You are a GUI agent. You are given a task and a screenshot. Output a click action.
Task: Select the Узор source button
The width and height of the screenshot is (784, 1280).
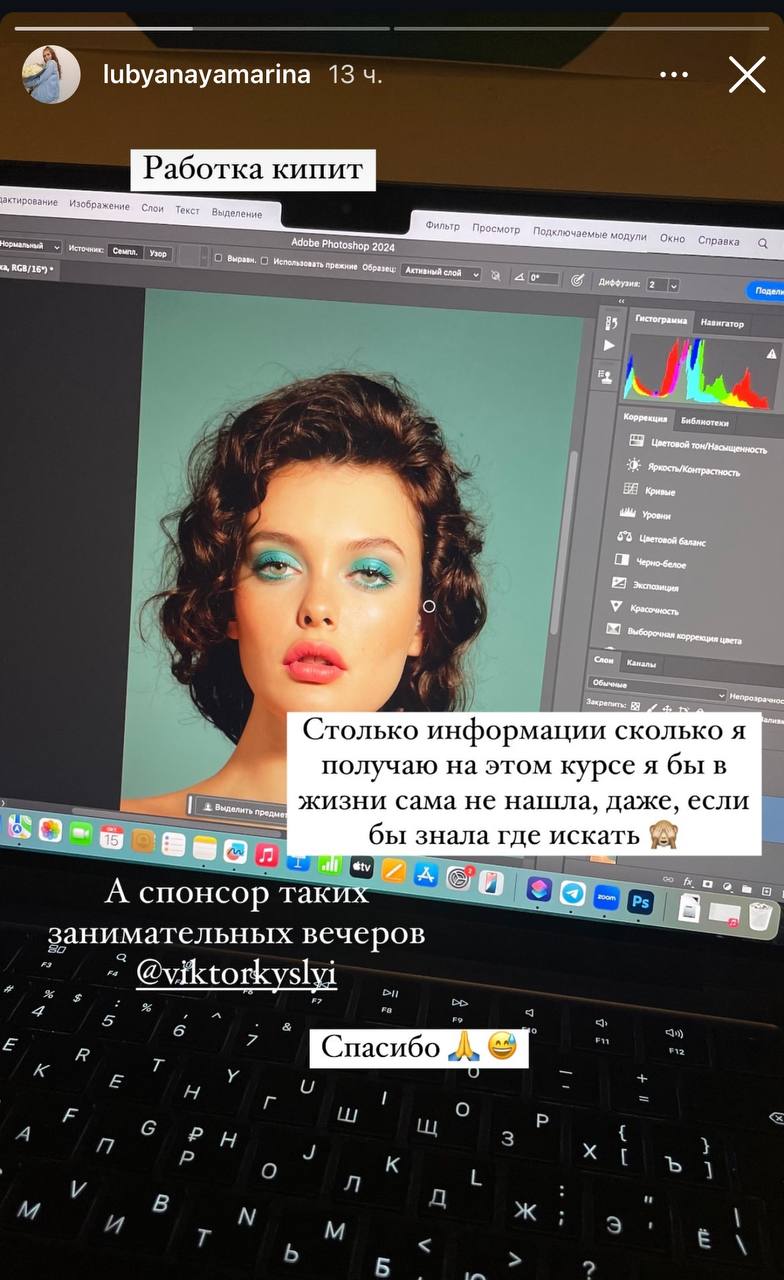158,253
